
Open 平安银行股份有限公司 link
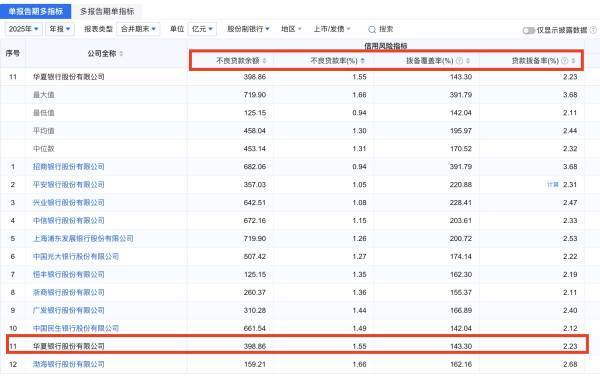[68, 184]
